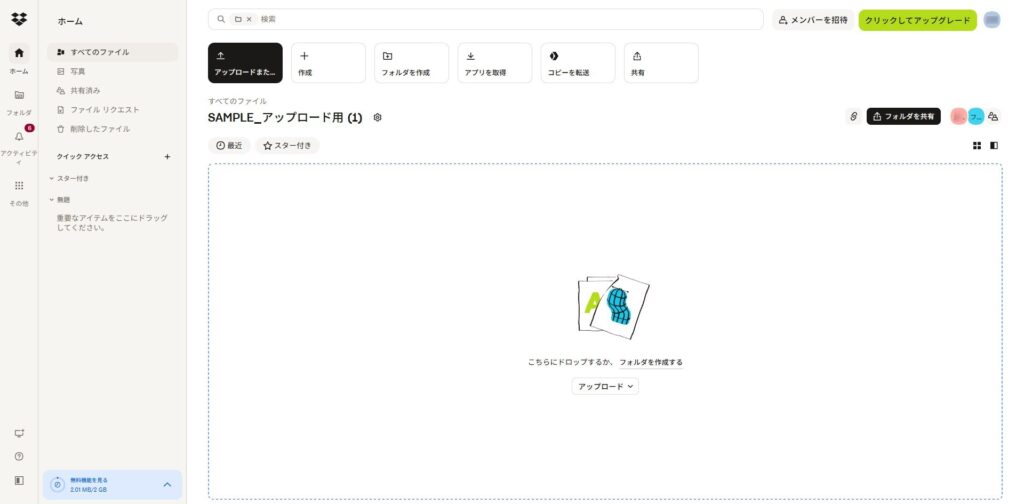The image size is (1024, 504).
Task: Click the フォルダを共有 button
Action: (903, 117)
